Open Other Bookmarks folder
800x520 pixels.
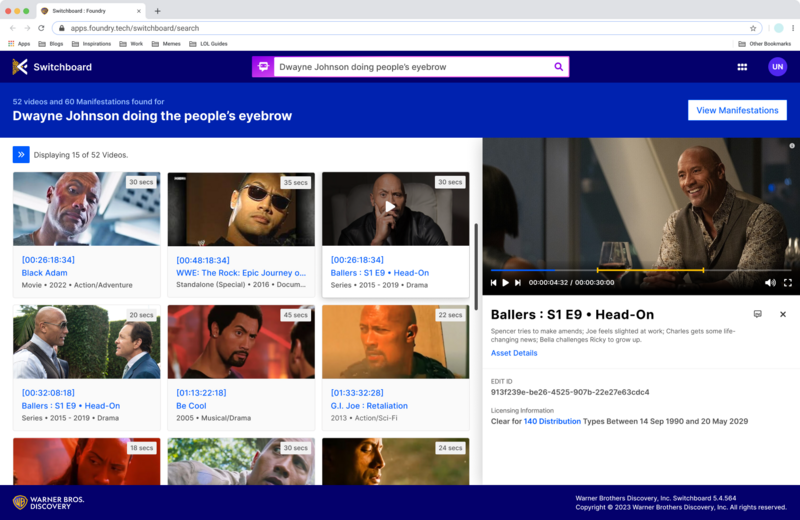764,44
